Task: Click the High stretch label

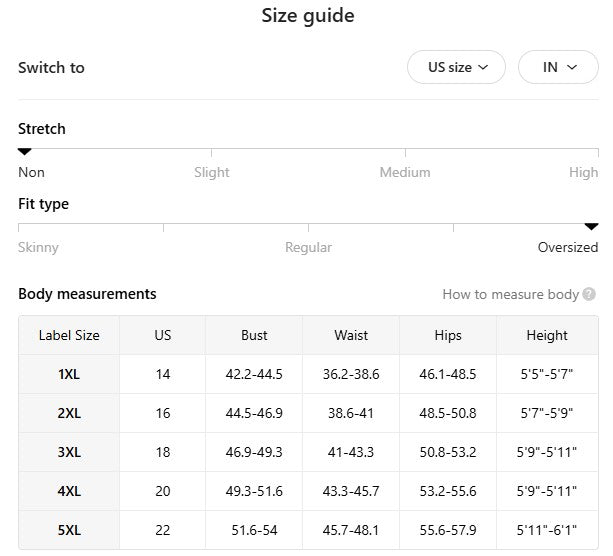Action: click(583, 173)
